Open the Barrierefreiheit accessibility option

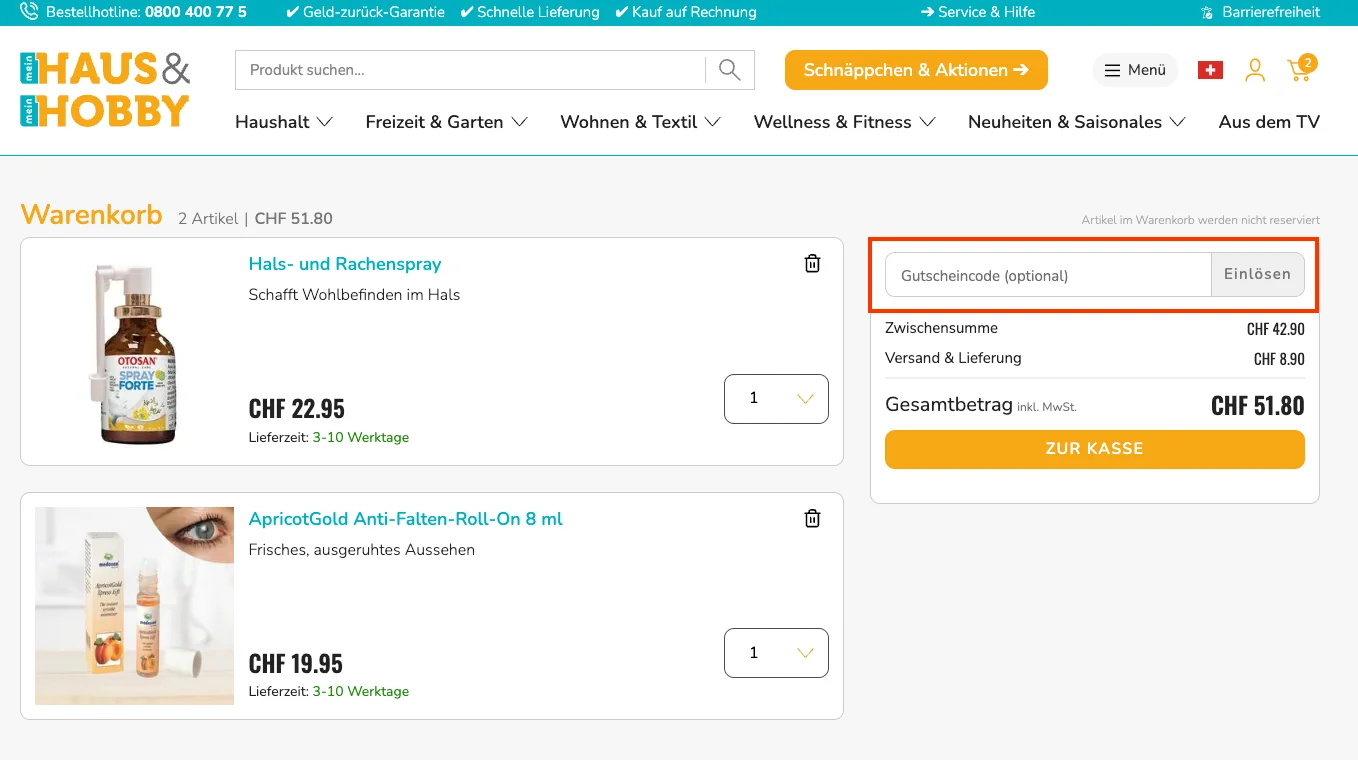coord(1260,13)
